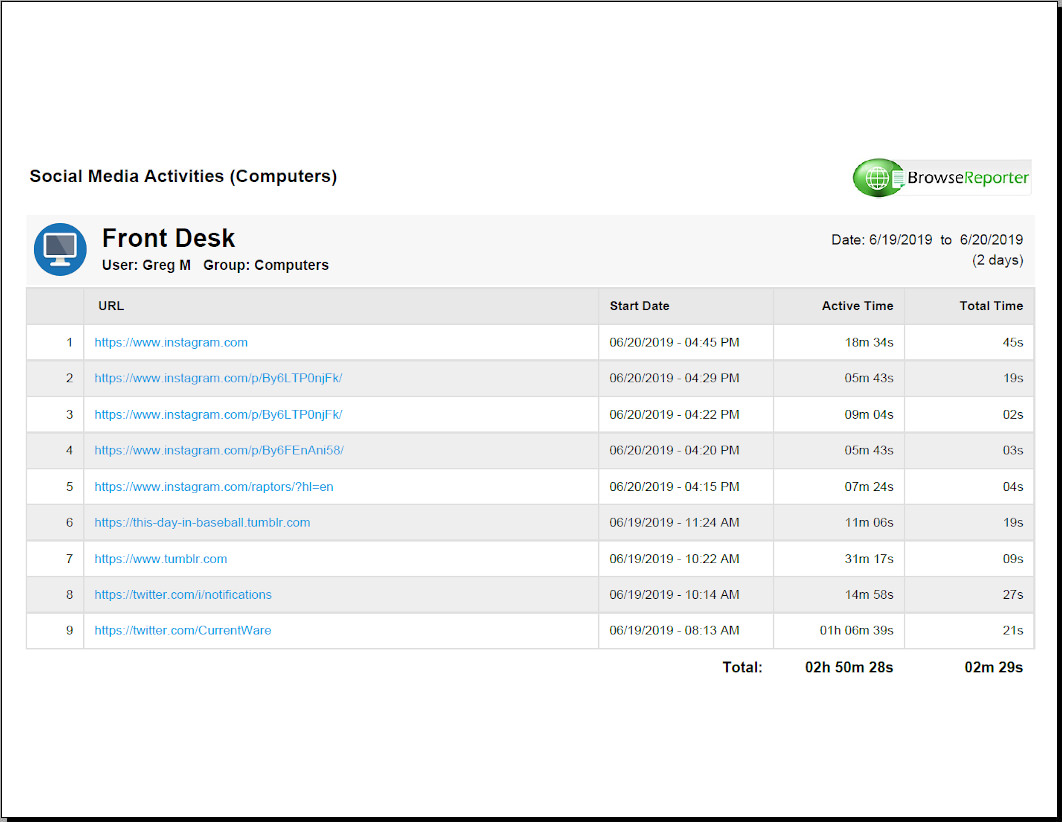Follow the Instagram By6FEnAni58 post link
1062x822 pixels.
pyautogui.click(x=219, y=450)
